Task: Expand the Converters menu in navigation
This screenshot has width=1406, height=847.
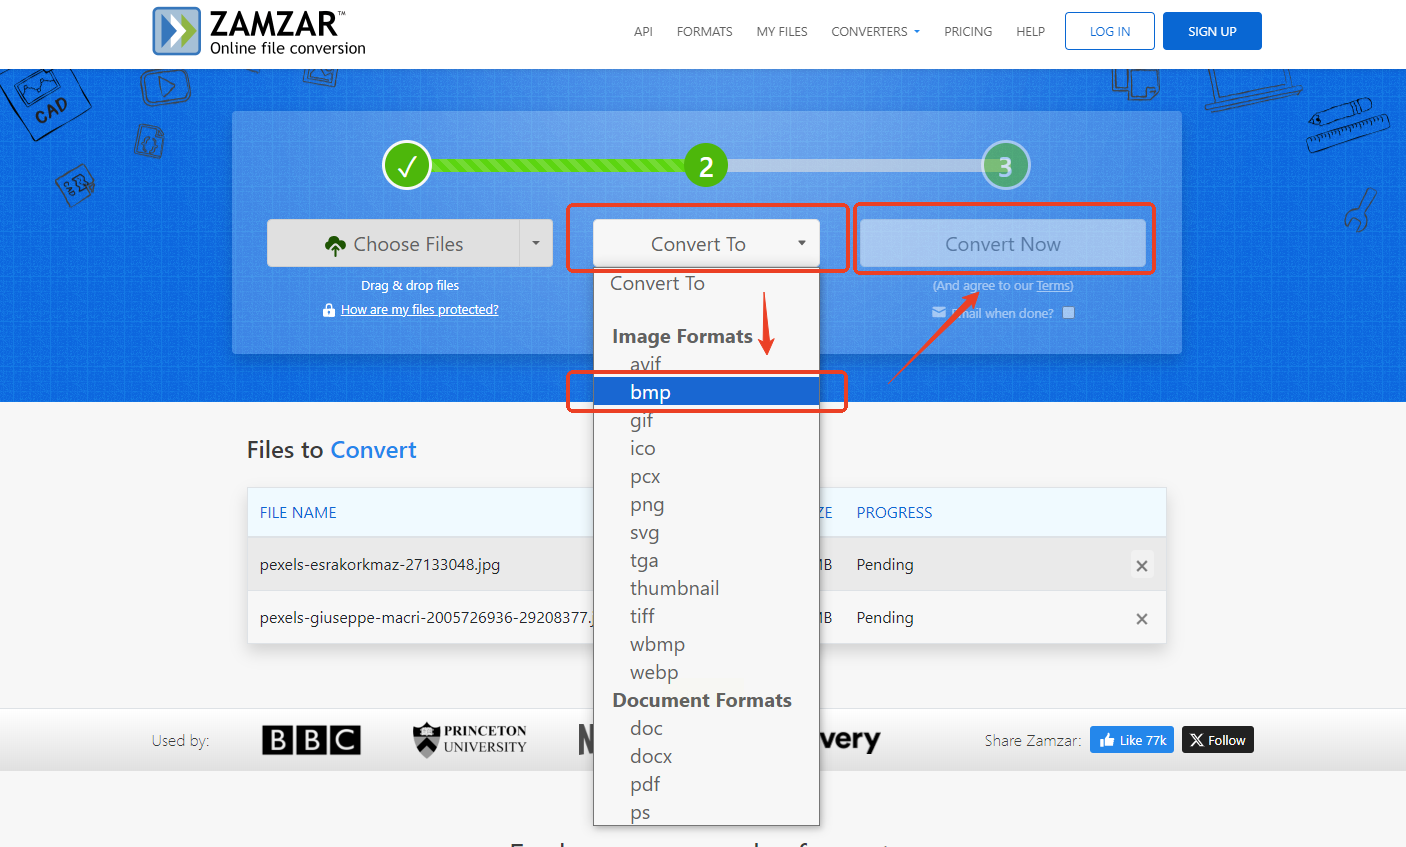Action: point(875,32)
